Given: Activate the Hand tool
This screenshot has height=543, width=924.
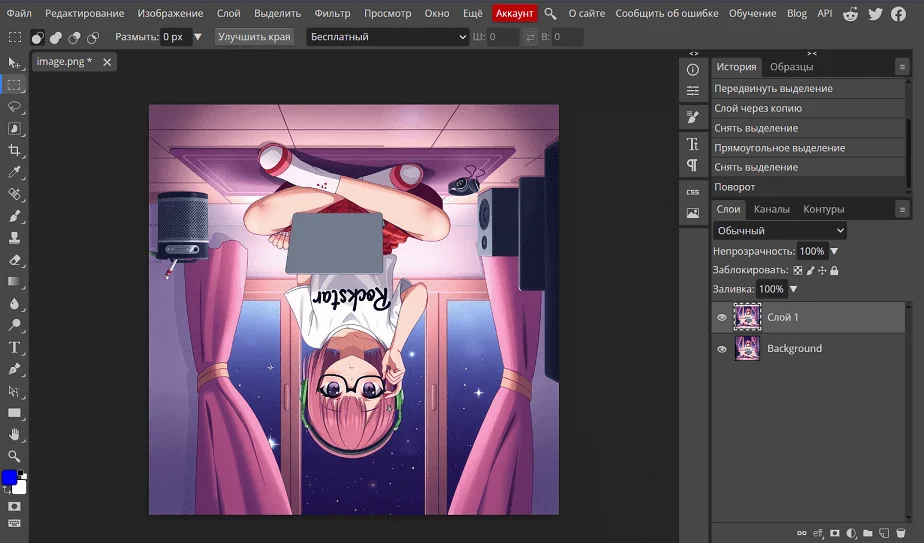Looking at the screenshot, I should pyautogui.click(x=14, y=434).
